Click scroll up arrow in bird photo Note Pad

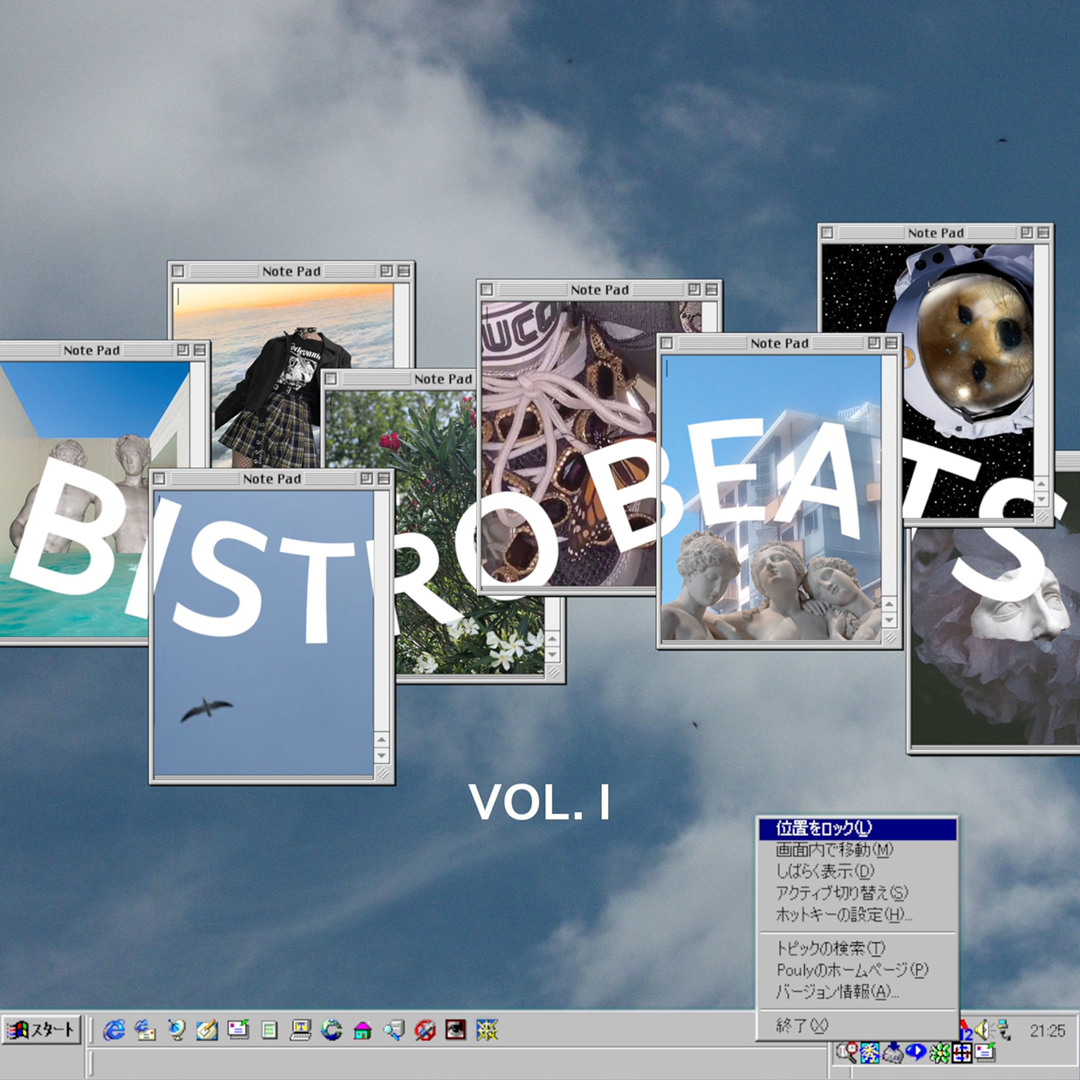(382, 739)
